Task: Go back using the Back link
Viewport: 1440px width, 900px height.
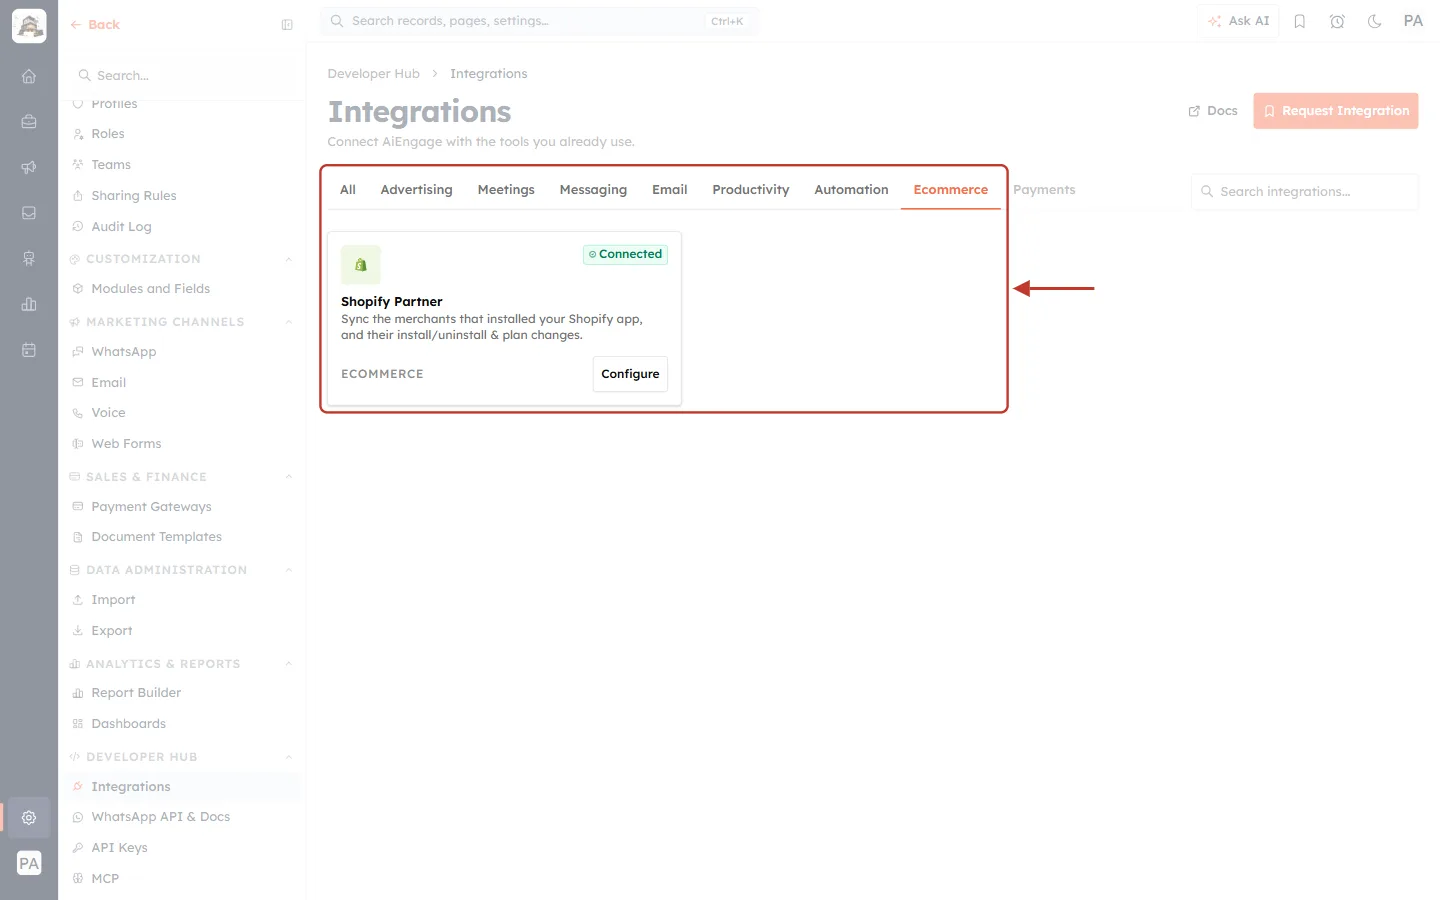Action: pyautogui.click(x=95, y=25)
